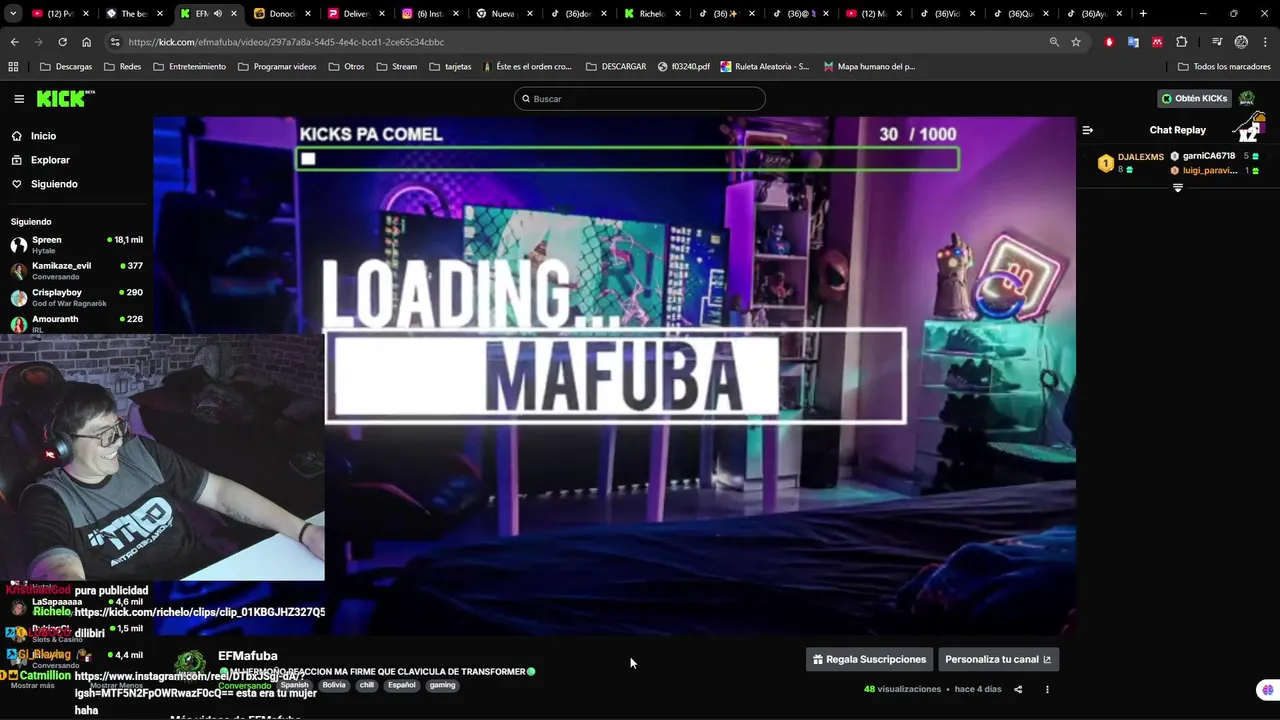Viewport: 1280px width, 720px height.
Task: Select the chill tag
Action: click(x=367, y=685)
